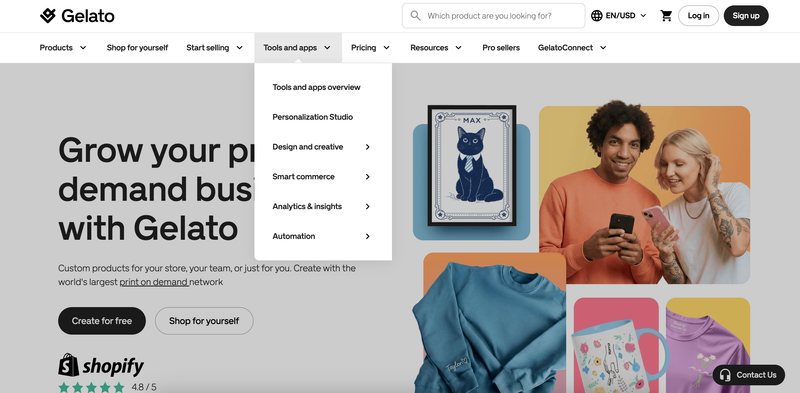The width and height of the screenshot is (800, 393).
Task: Expand the Resources menu
Action: [x=436, y=47]
